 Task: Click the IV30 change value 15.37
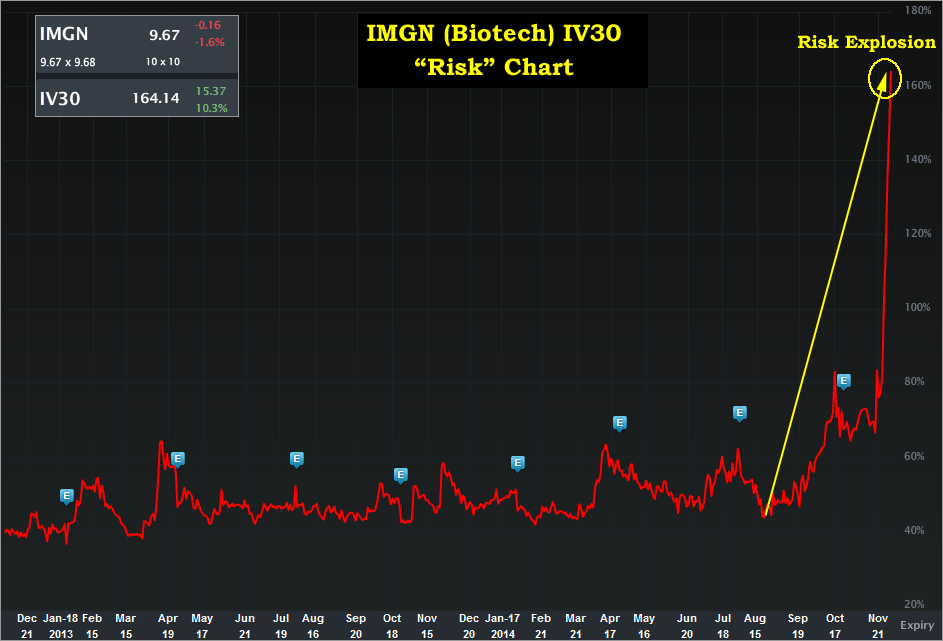pos(211,91)
